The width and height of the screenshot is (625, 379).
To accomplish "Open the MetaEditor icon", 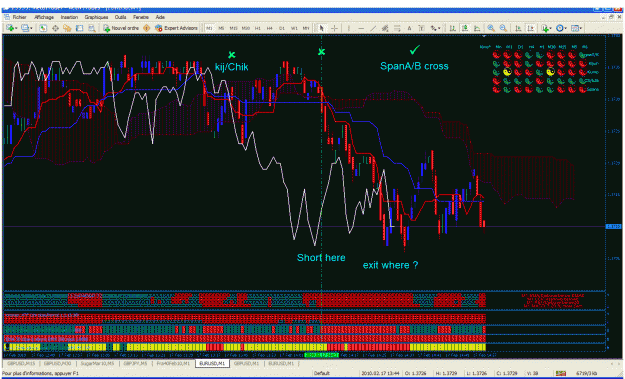I will coord(147,28).
